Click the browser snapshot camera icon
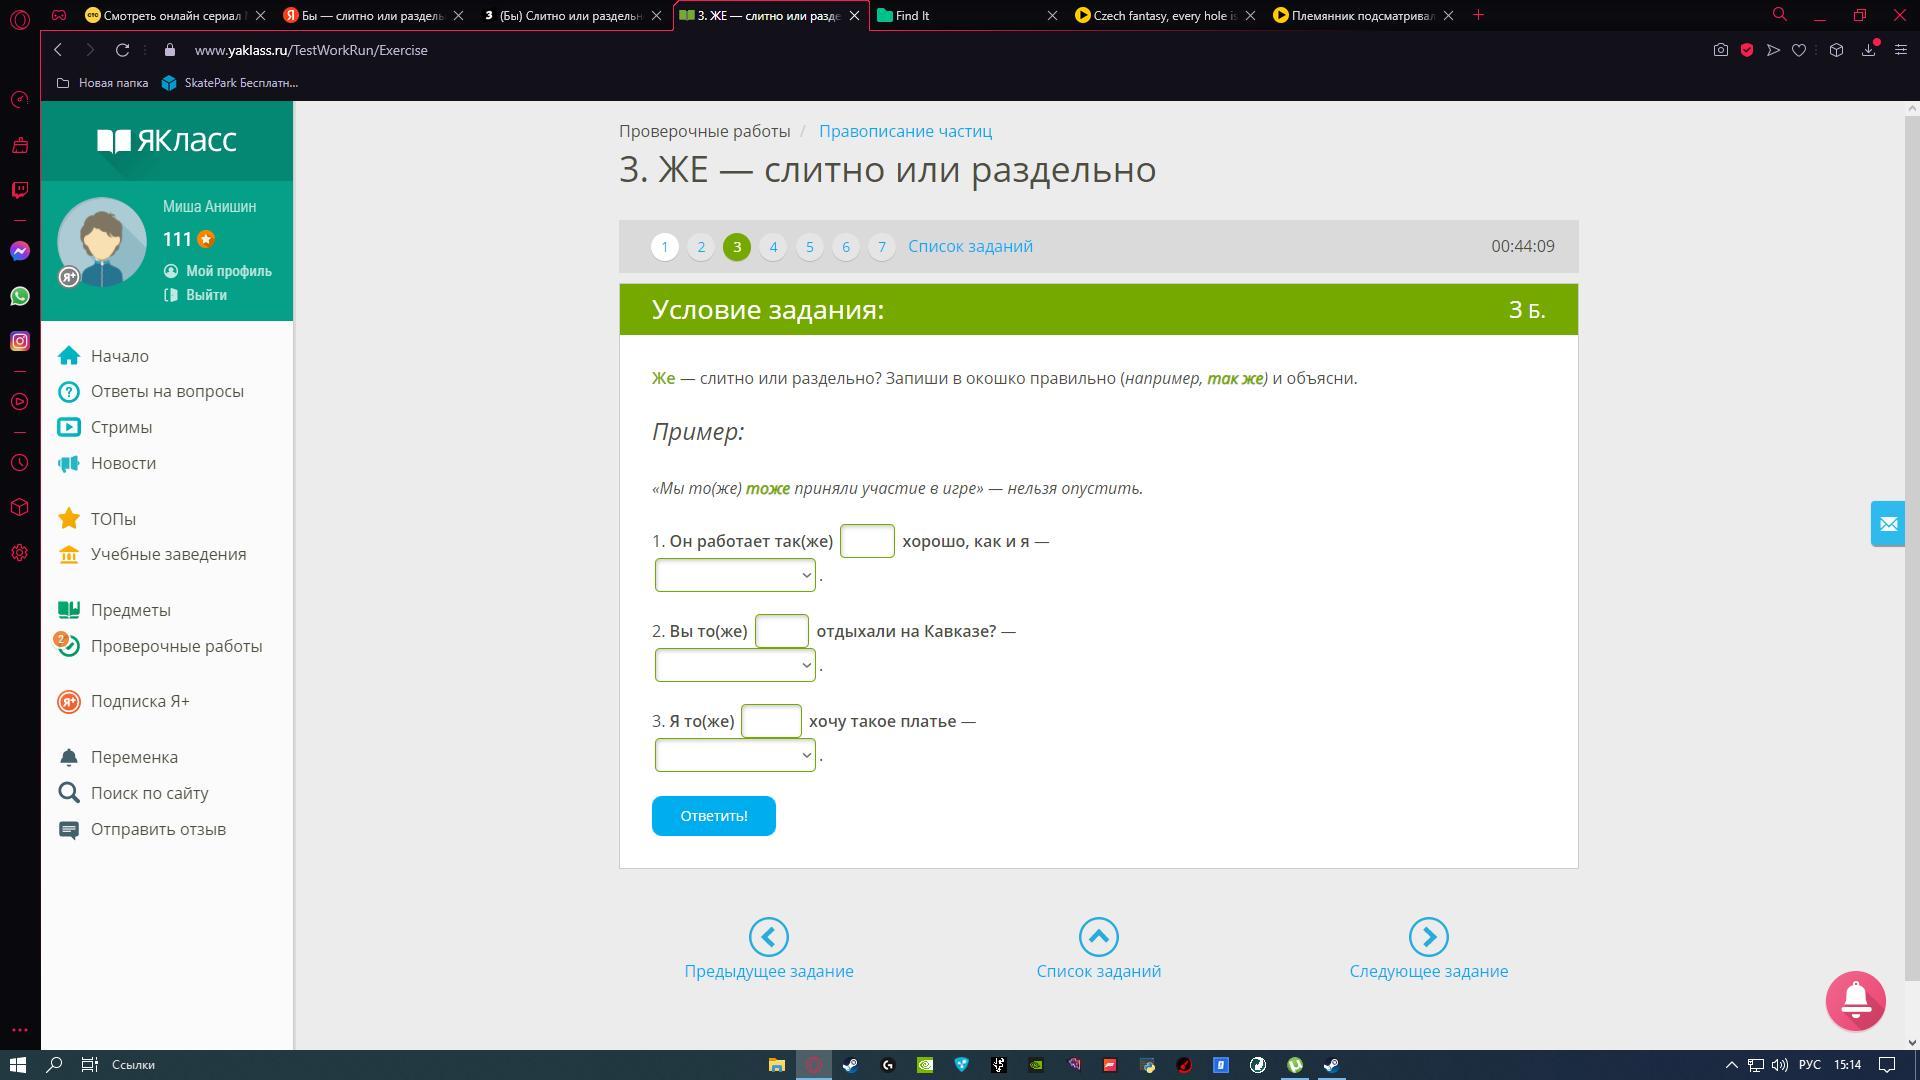The width and height of the screenshot is (1920, 1080). 1720,50
